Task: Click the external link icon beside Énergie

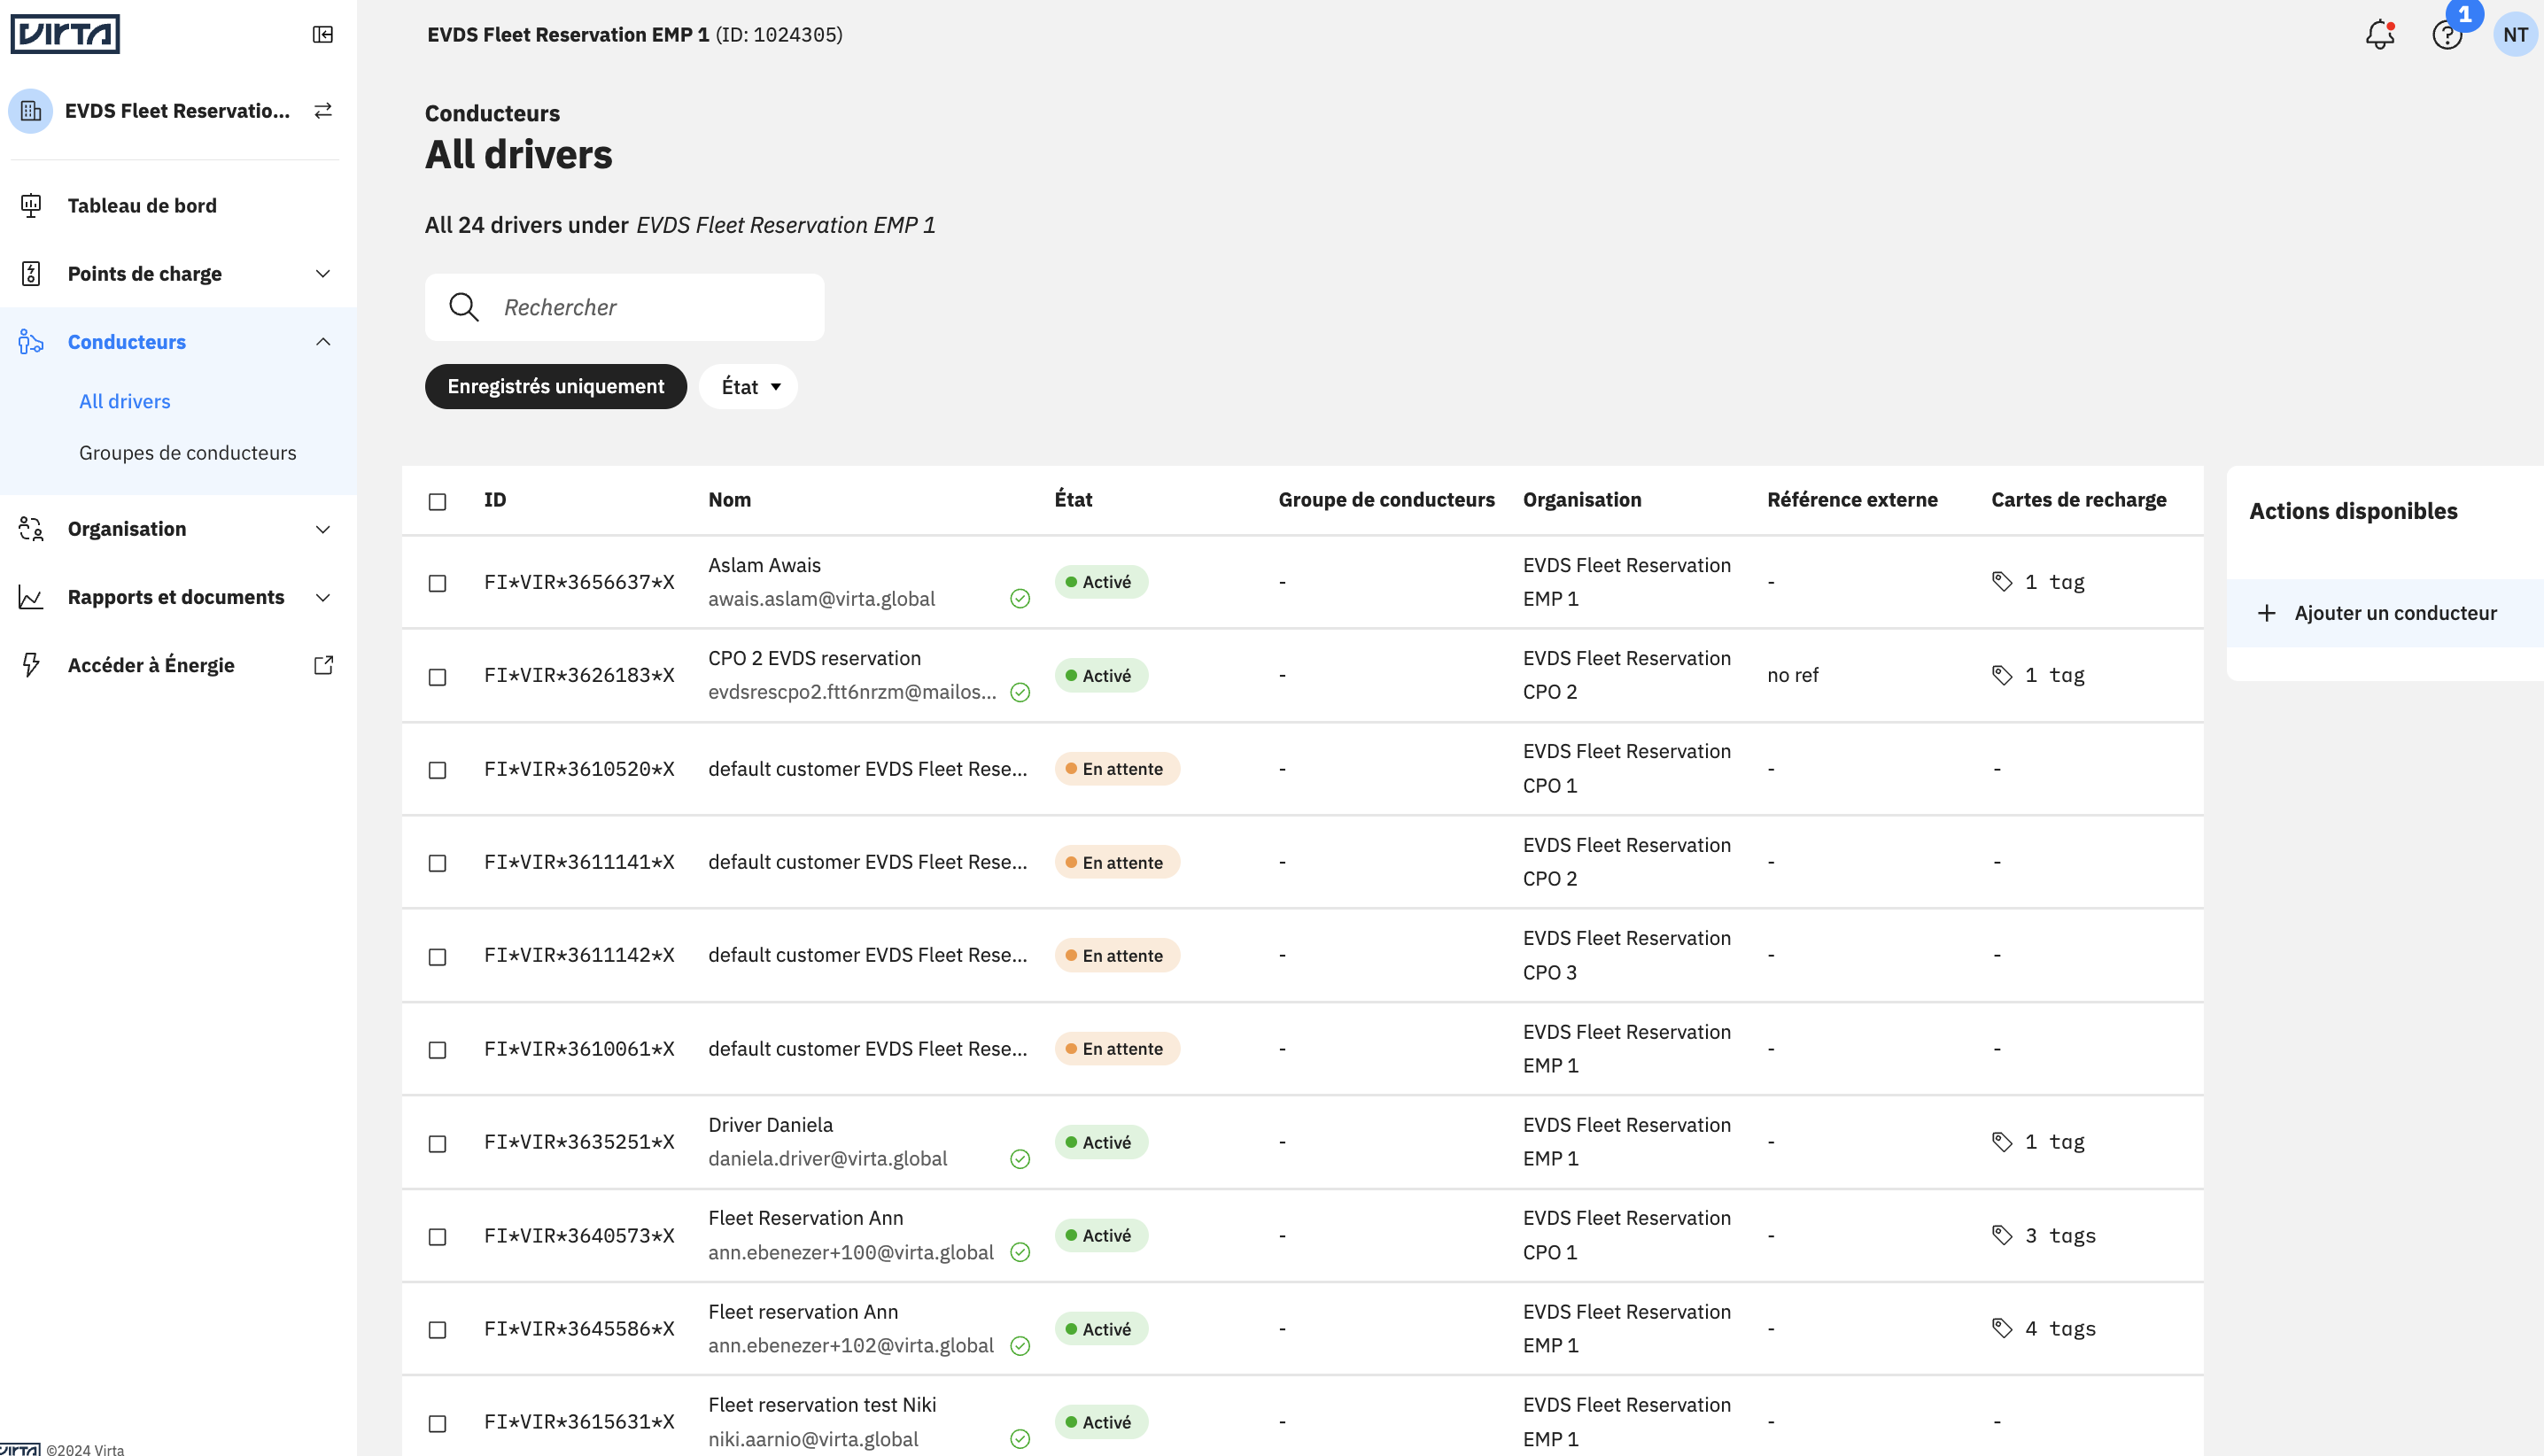Action: pyautogui.click(x=323, y=665)
